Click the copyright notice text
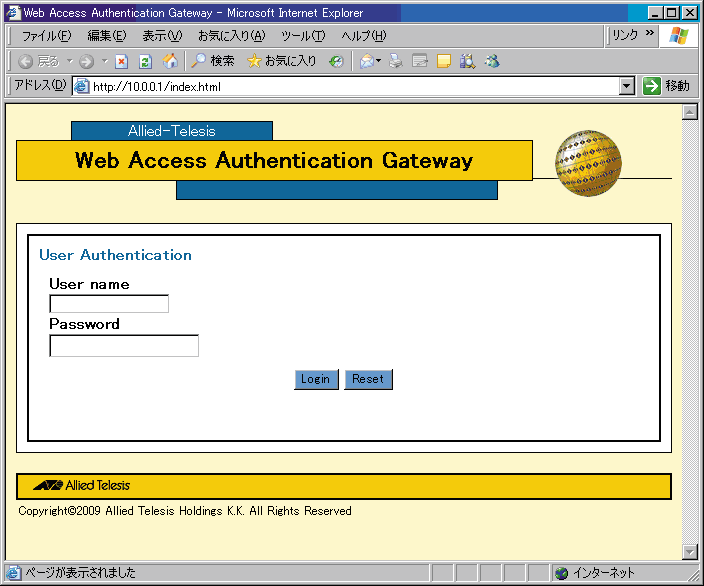The width and height of the screenshot is (704, 586). coord(185,511)
